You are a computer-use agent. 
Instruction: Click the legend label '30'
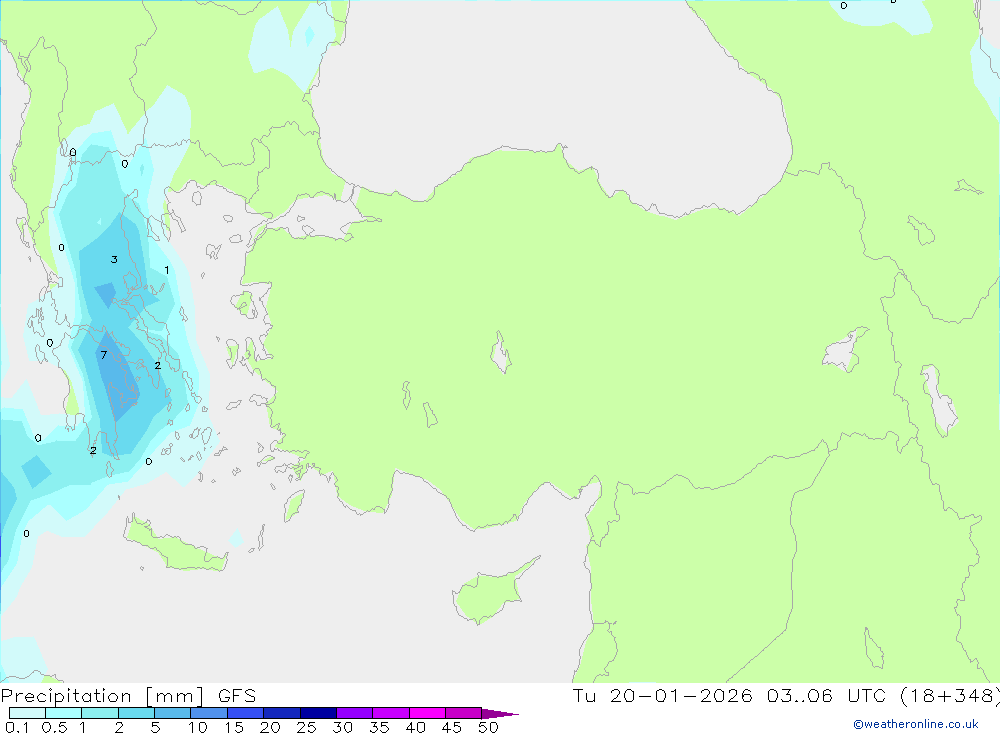342,727
